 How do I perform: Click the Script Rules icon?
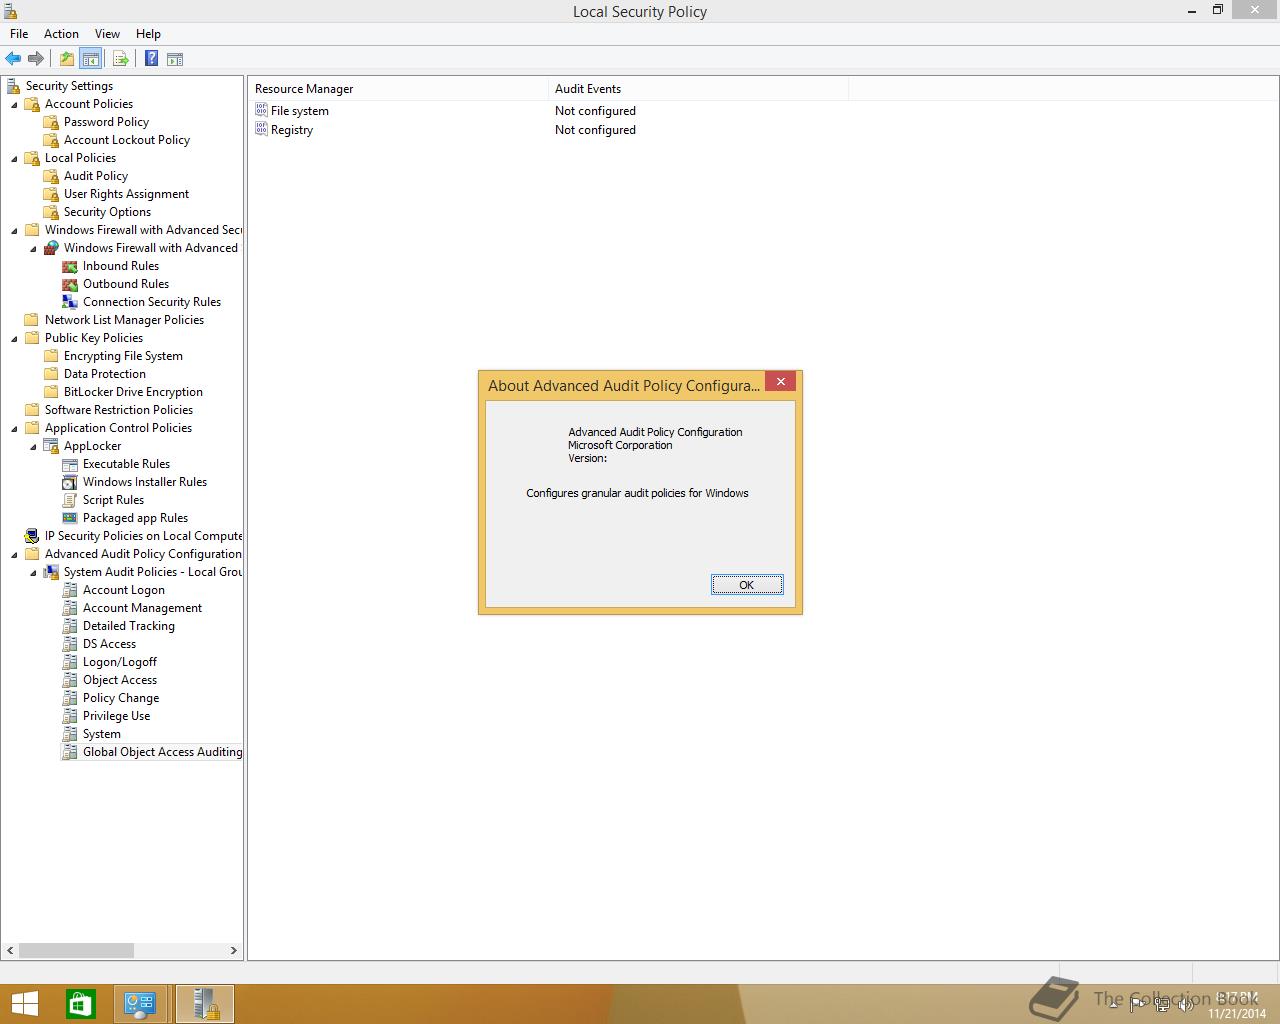click(x=70, y=500)
